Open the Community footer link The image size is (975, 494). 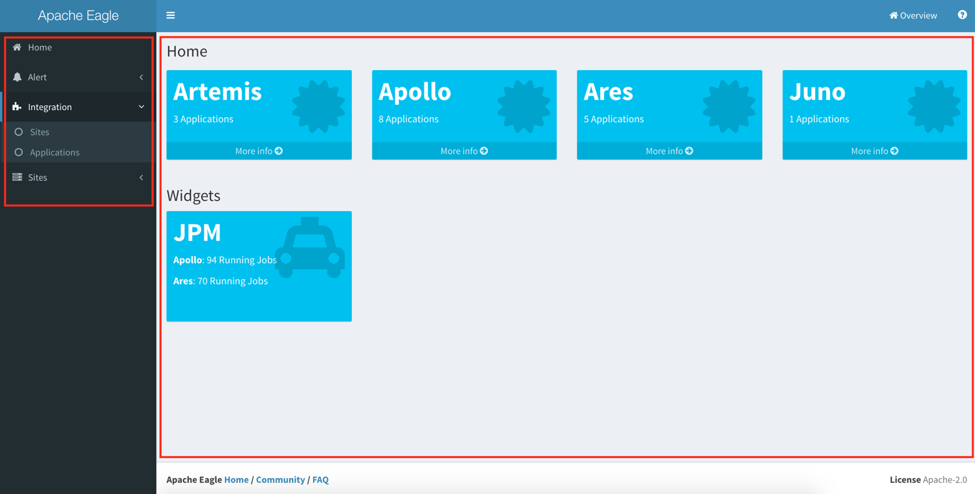coord(280,480)
